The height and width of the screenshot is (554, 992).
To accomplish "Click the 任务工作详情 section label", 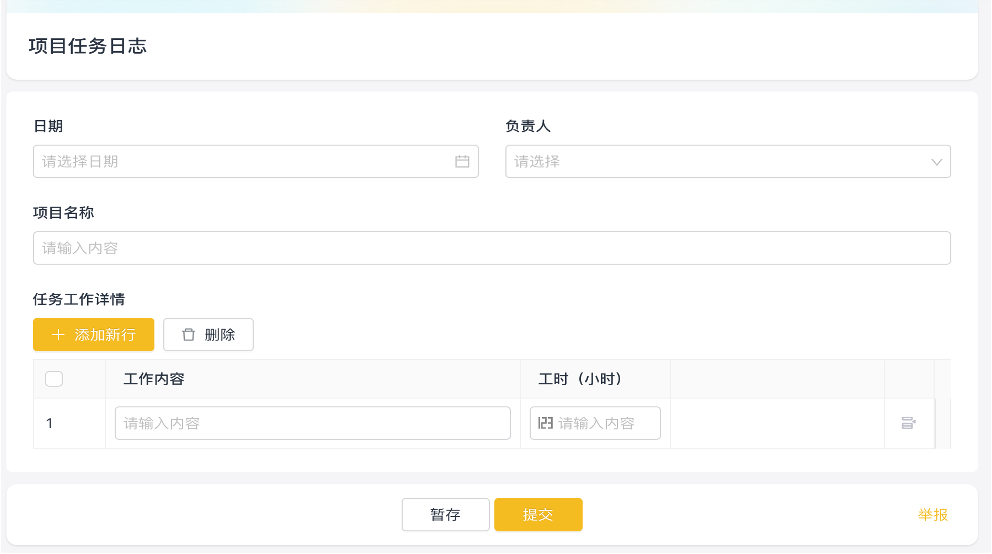I will [x=79, y=298].
